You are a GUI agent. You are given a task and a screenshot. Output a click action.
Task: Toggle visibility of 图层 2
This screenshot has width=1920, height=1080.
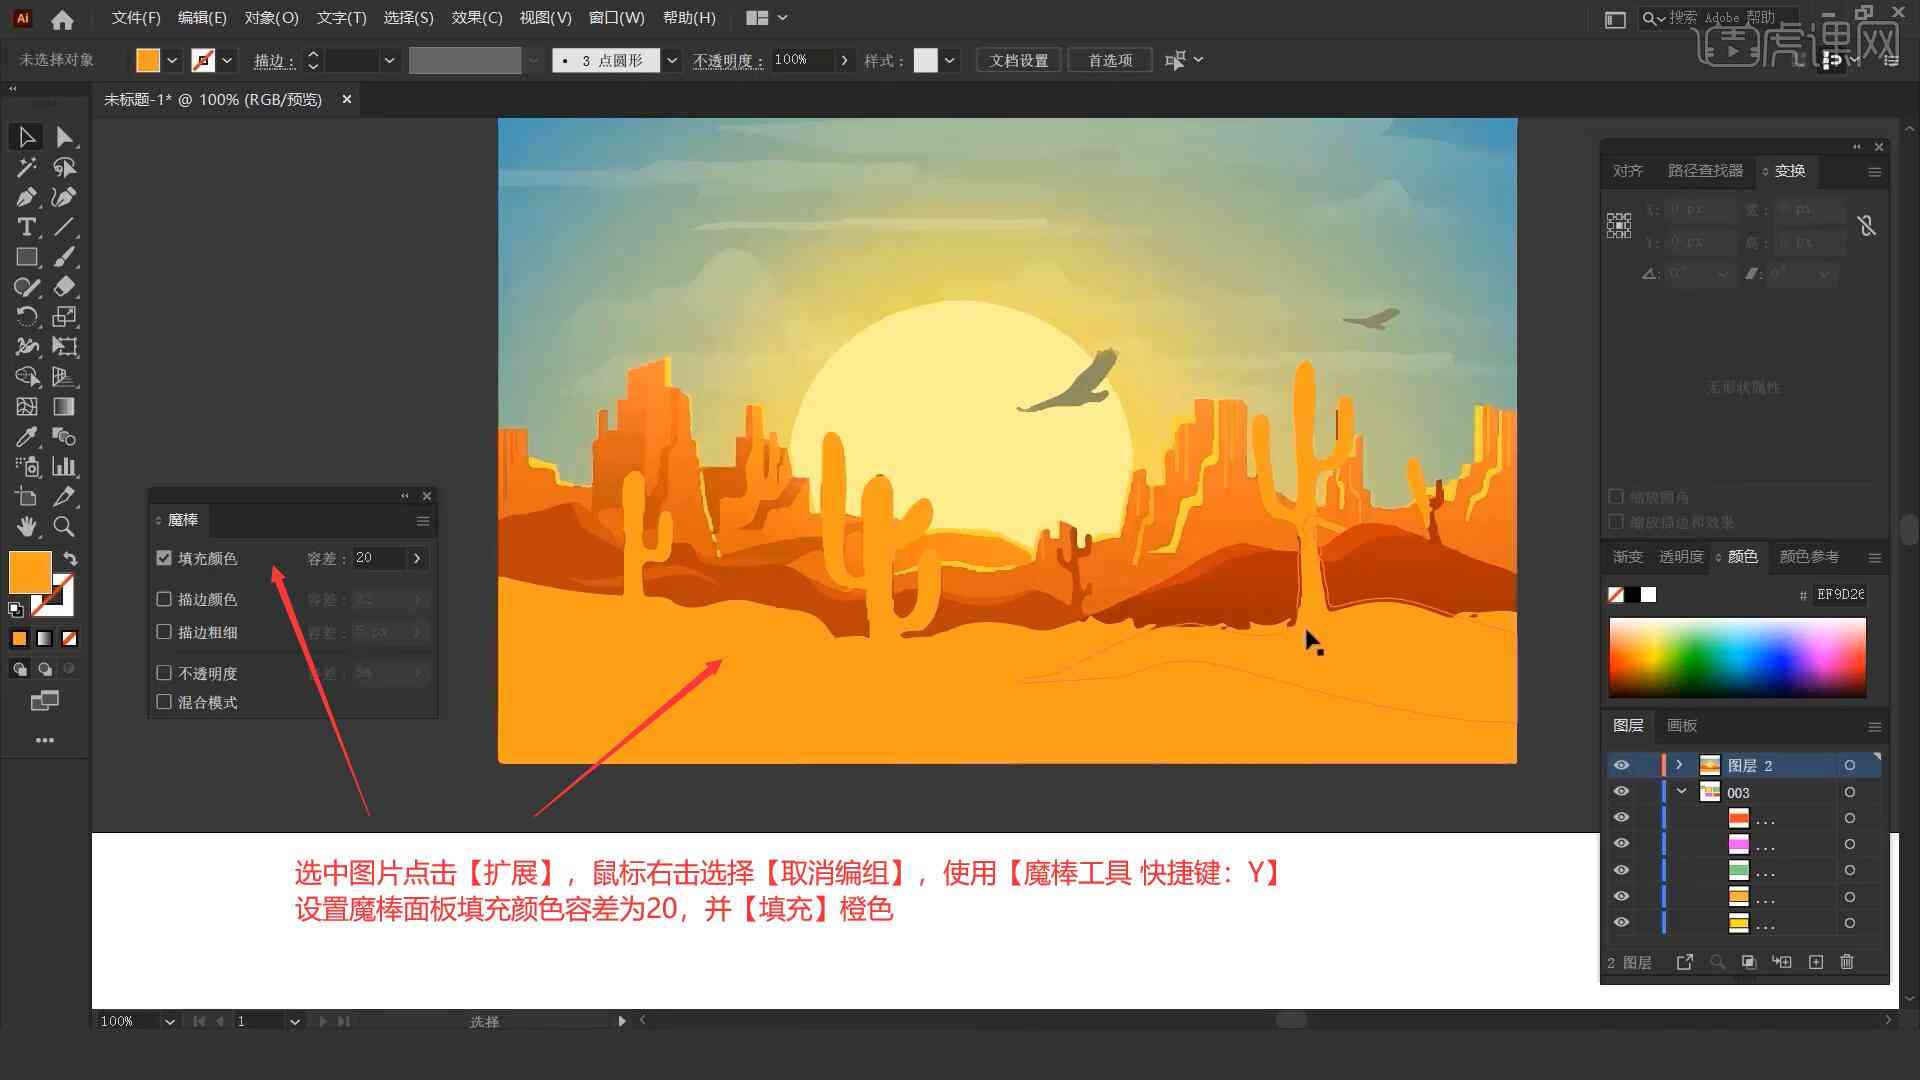(1621, 765)
